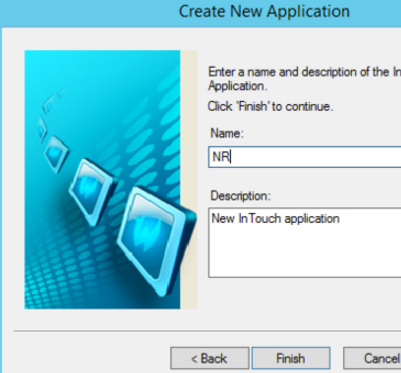
Task: Click the 'Description:' label
Action: pos(241,196)
